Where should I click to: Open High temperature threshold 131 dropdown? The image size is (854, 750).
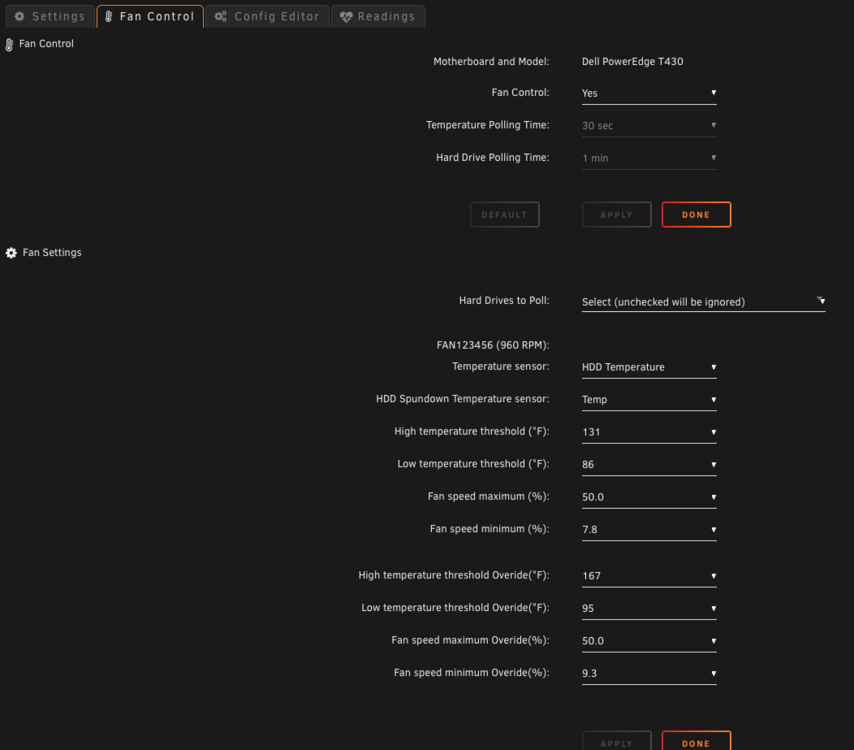(649, 432)
